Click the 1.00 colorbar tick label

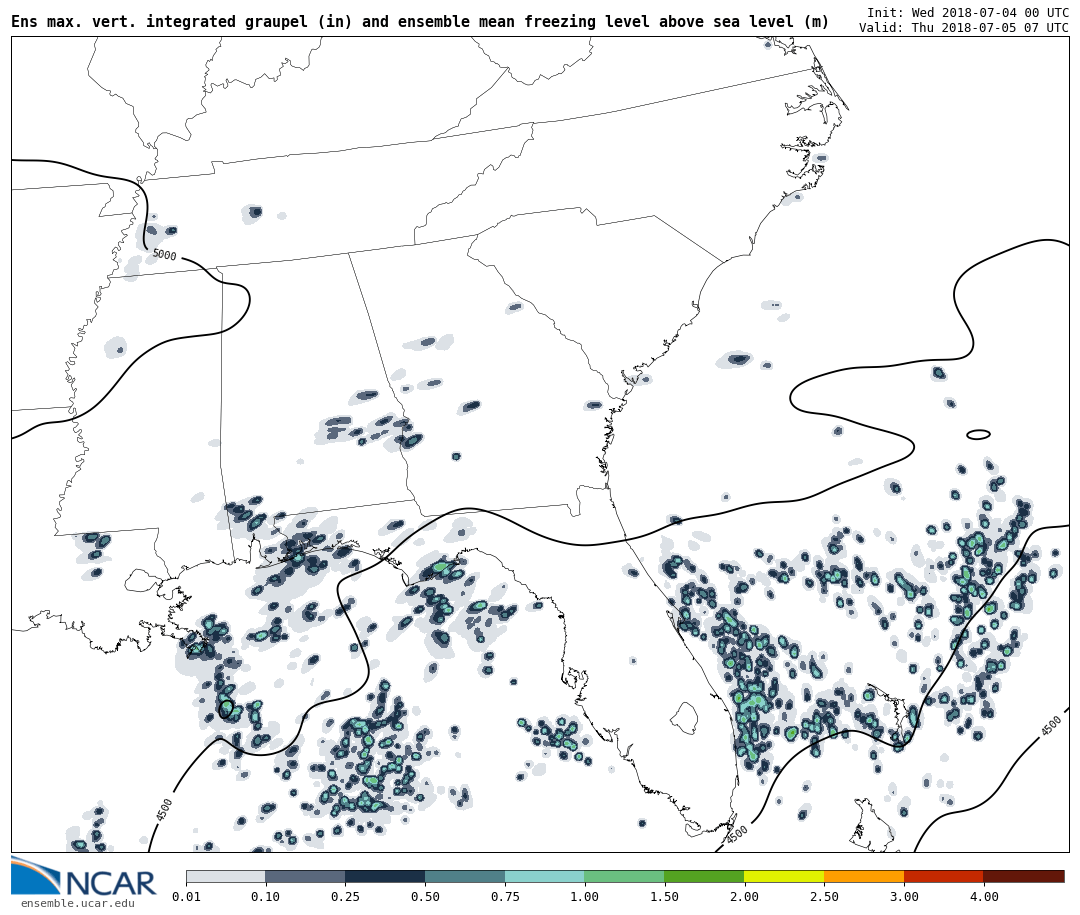584,897
